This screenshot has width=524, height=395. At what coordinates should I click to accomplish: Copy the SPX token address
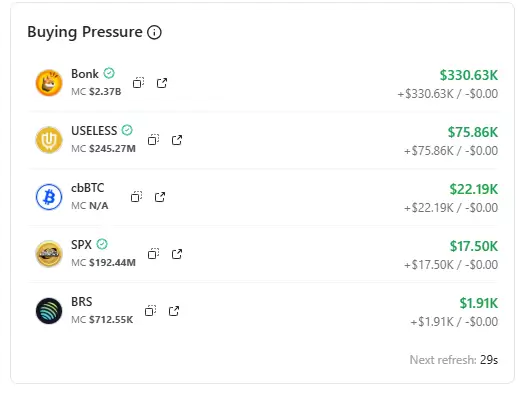click(x=153, y=254)
